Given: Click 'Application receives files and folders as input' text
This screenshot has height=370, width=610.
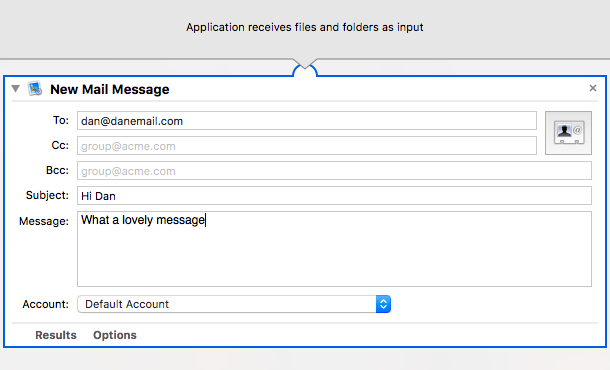Looking at the screenshot, I should (305, 27).
